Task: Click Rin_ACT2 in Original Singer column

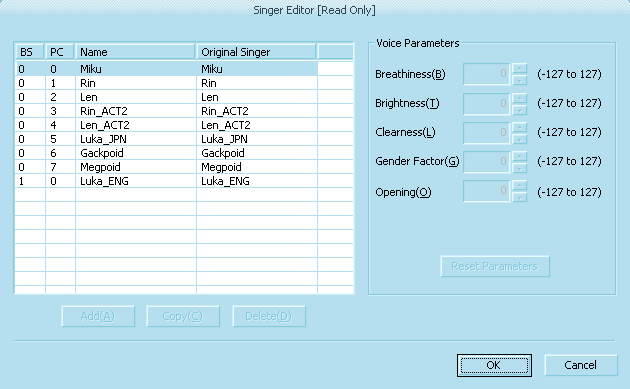Action: [225, 111]
